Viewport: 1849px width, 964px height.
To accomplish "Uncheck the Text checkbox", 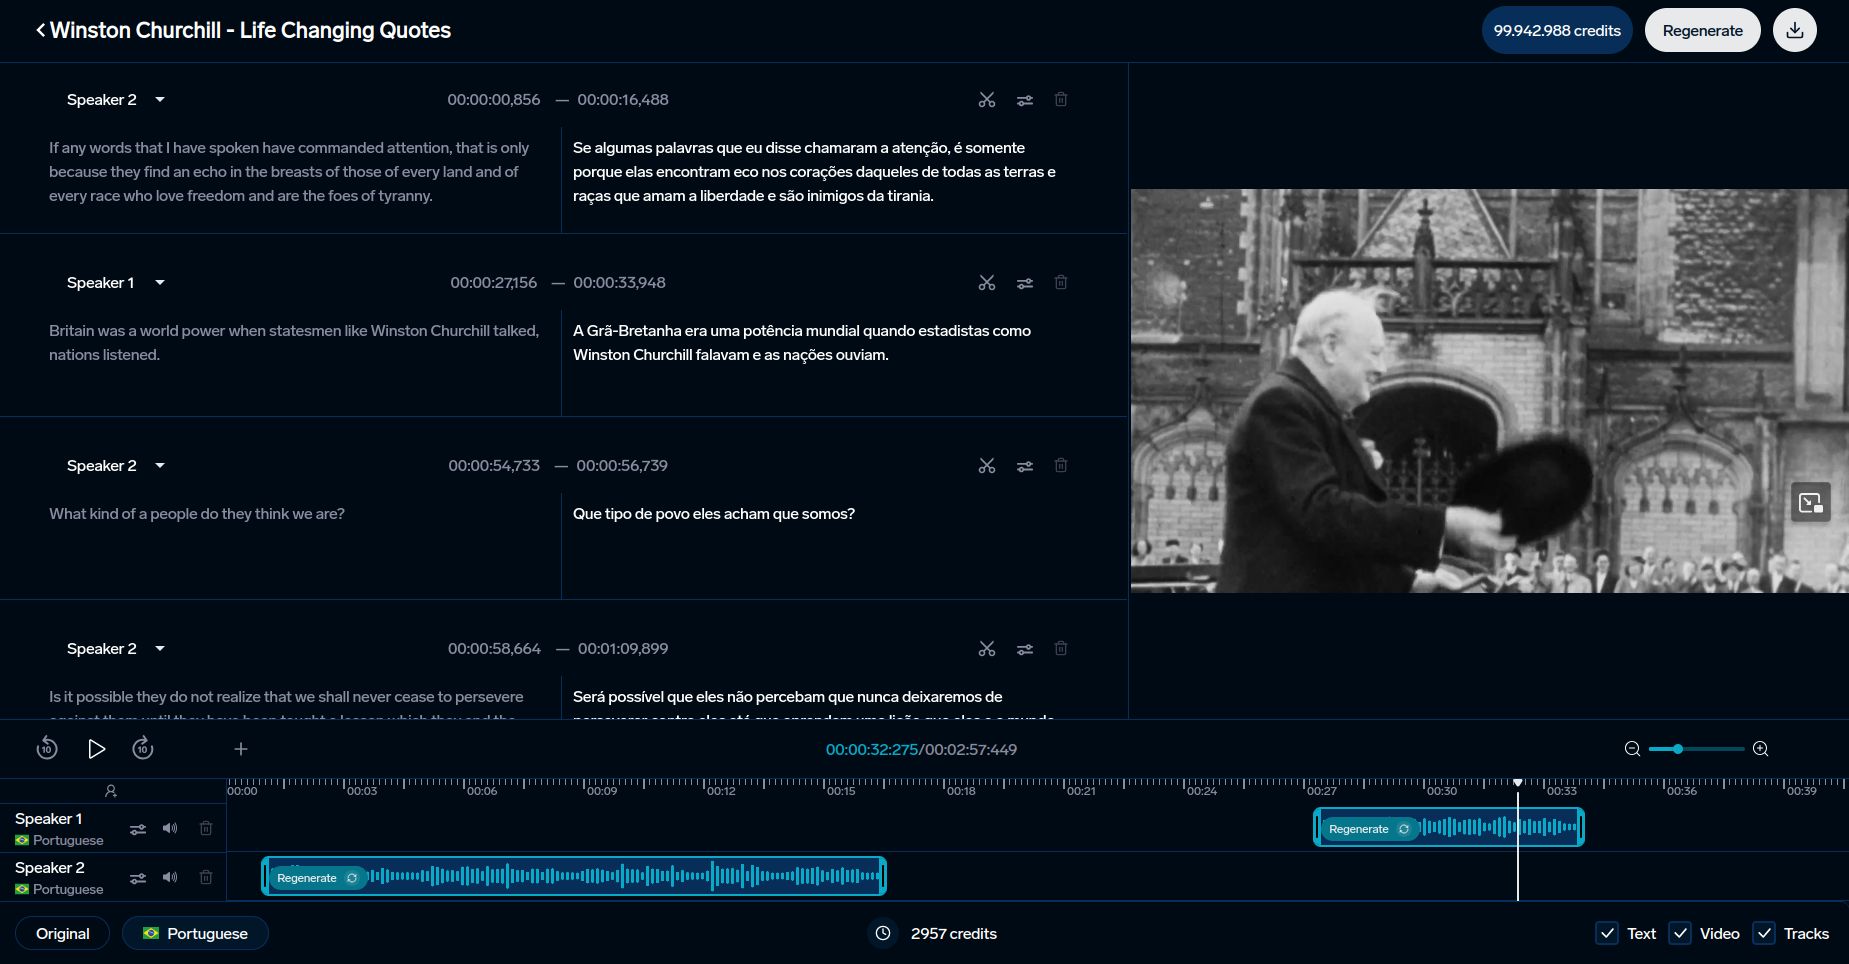I will (x=1607, y=933).
